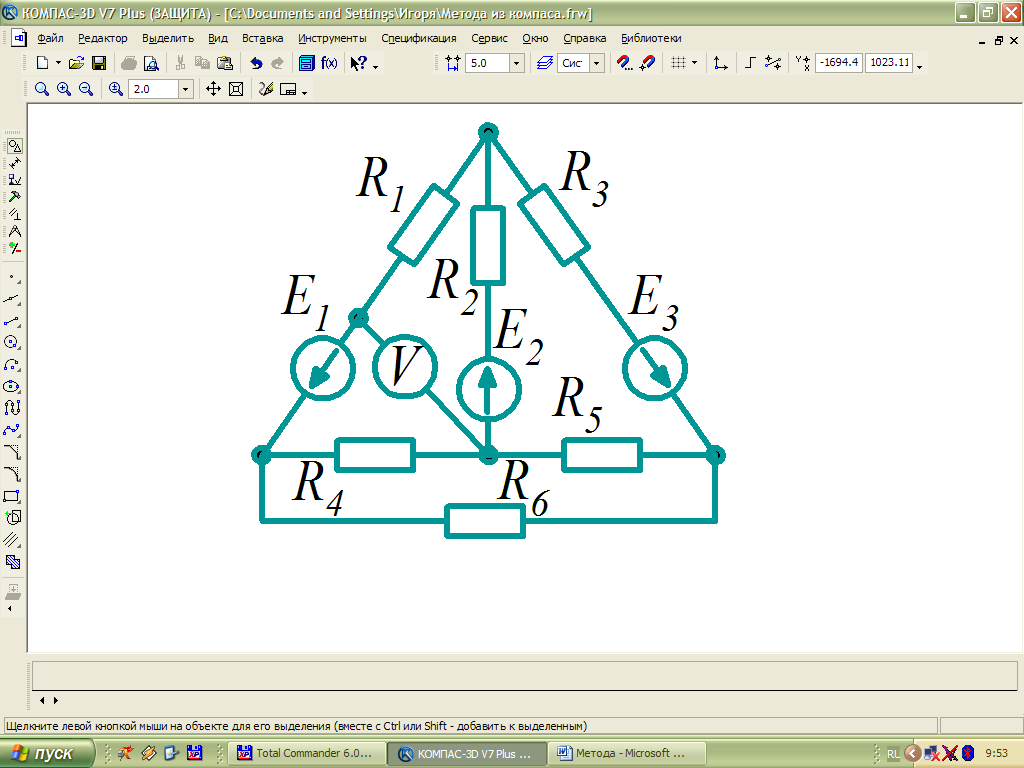
Task: Zoom out of the drawing
Action: click(x=86, y=89)
